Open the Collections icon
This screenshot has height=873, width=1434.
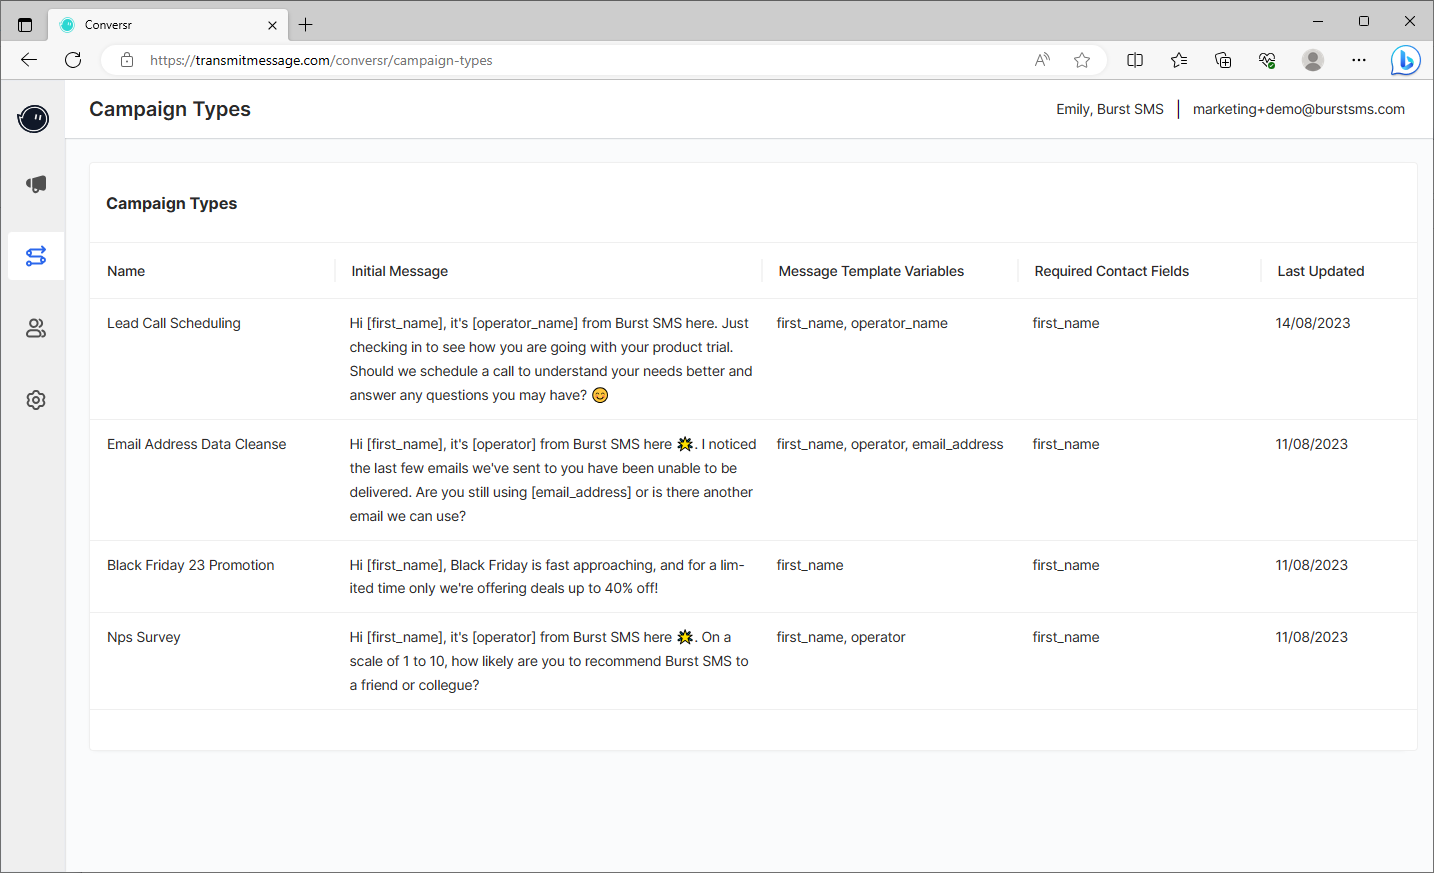(1223, 60)
